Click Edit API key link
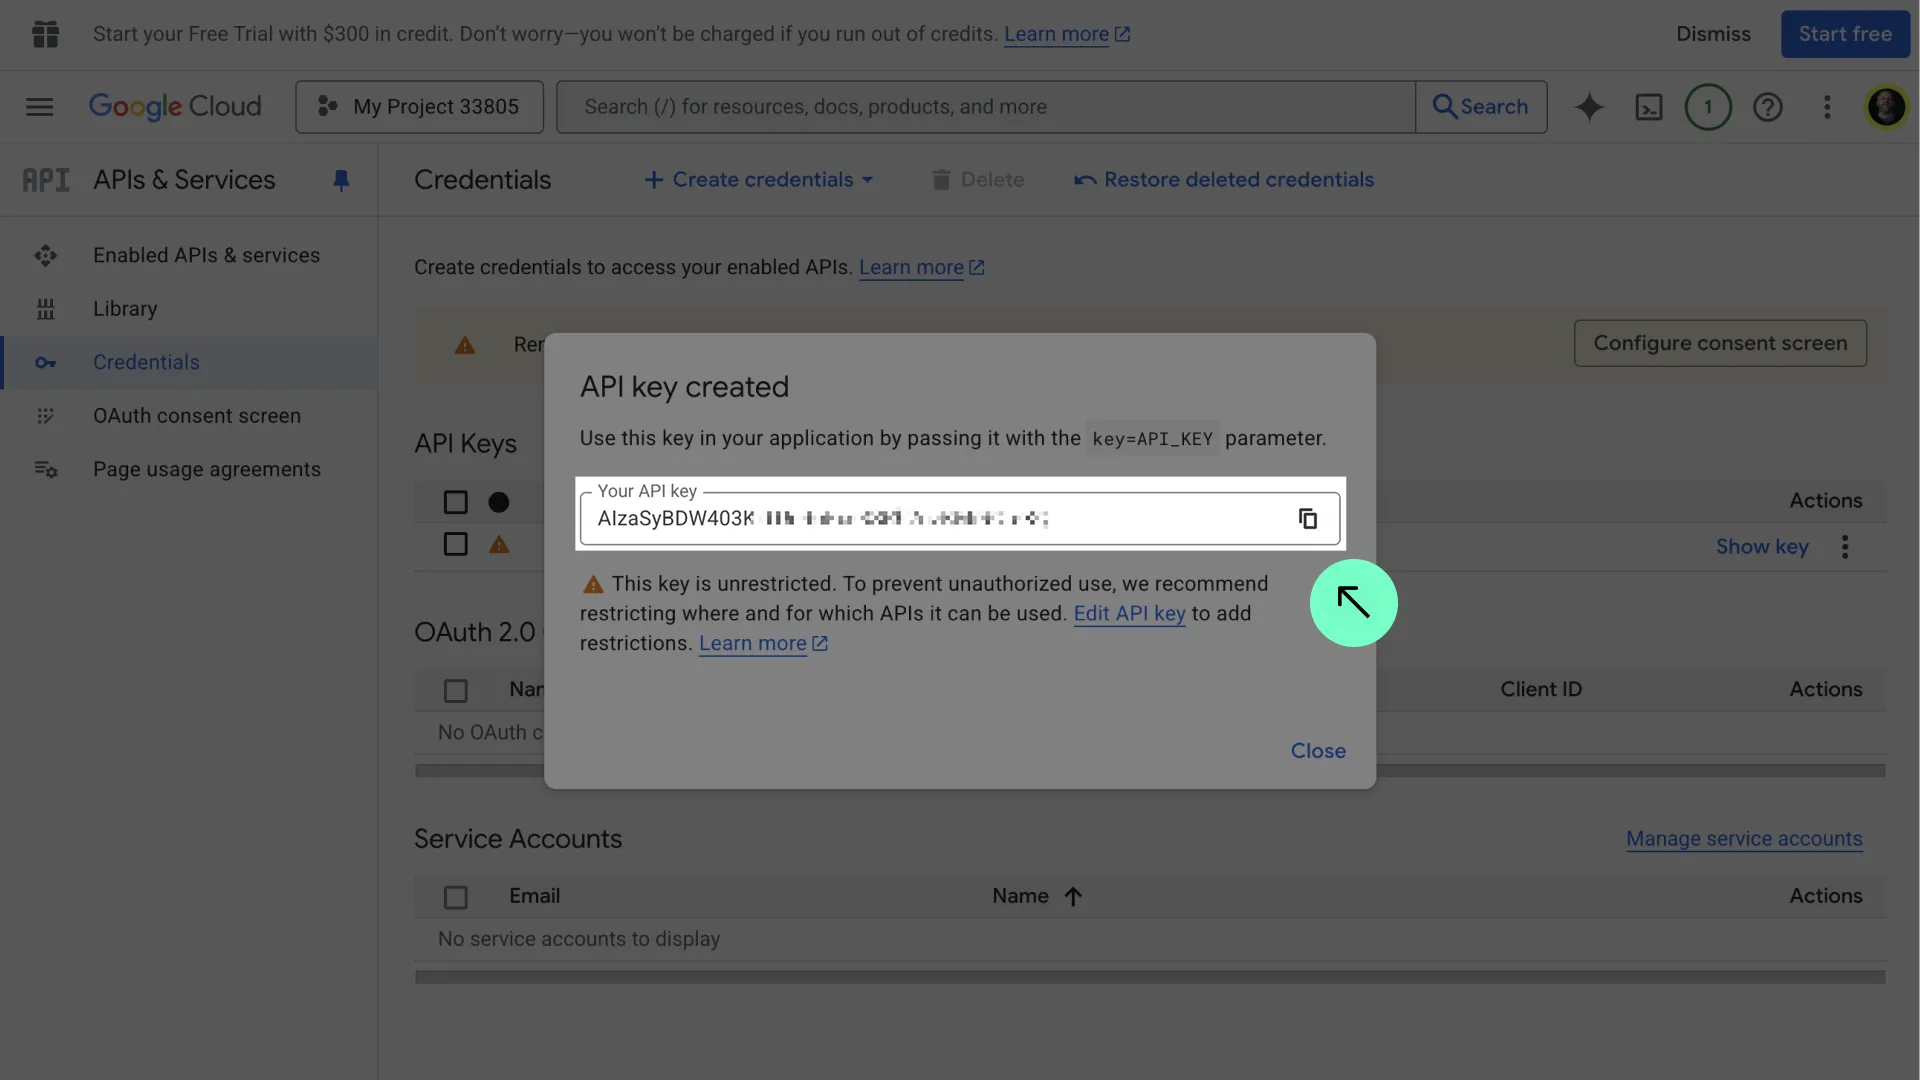 click(x=1129, y=613)
